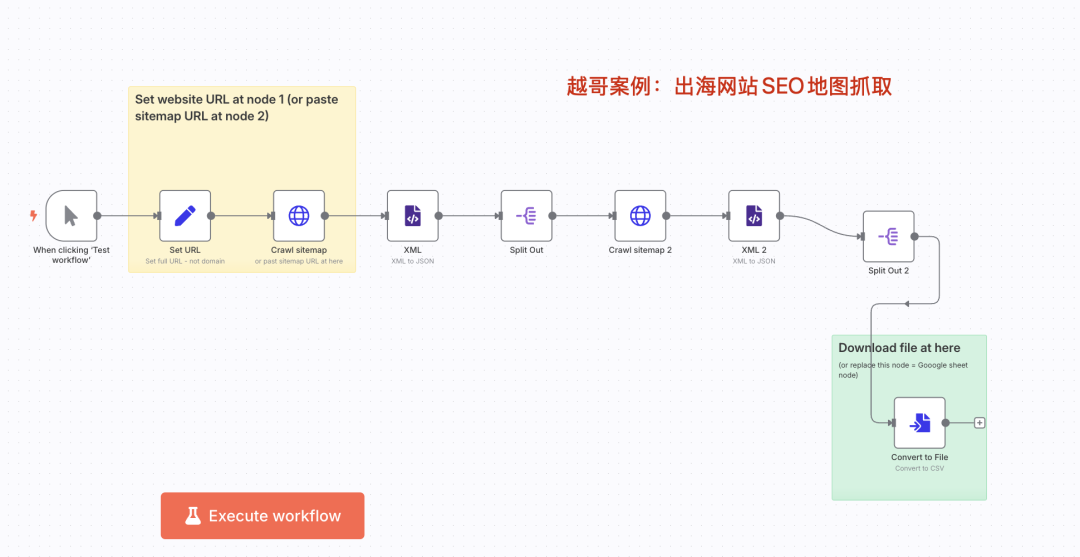The image size is (1080, 557).
Task: Select the 'Download file at here' sticky heading
Action: coord(899,348)
